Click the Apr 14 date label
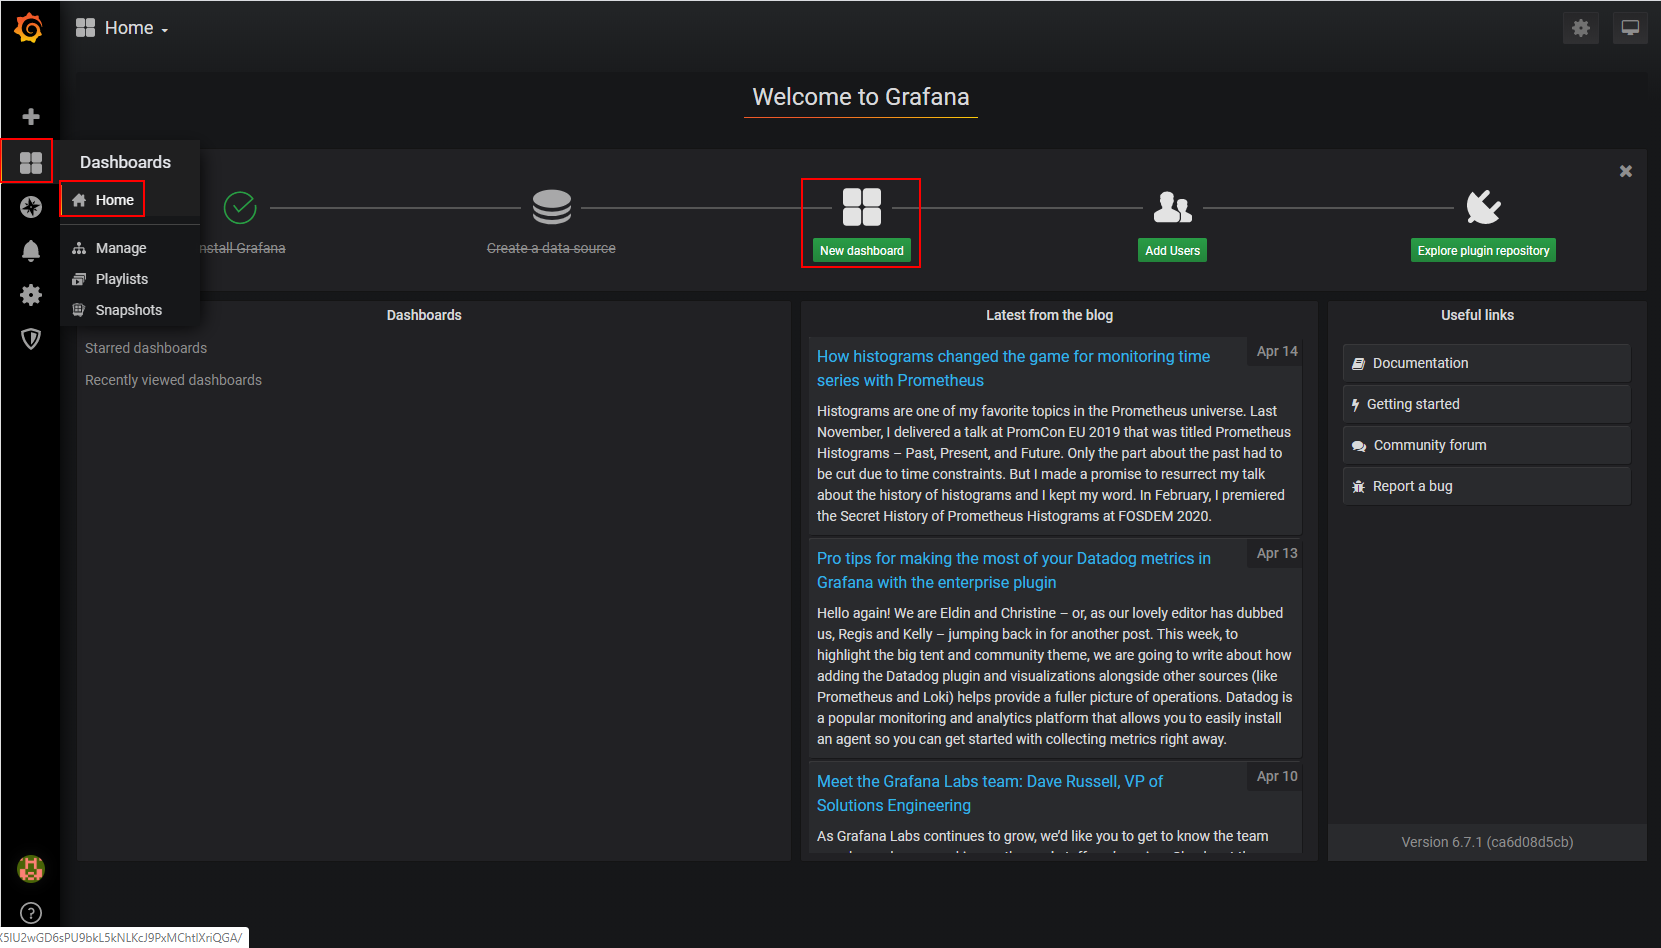Image resolution: width=1661 pixels, height=948 pixels. point(1277,351)
